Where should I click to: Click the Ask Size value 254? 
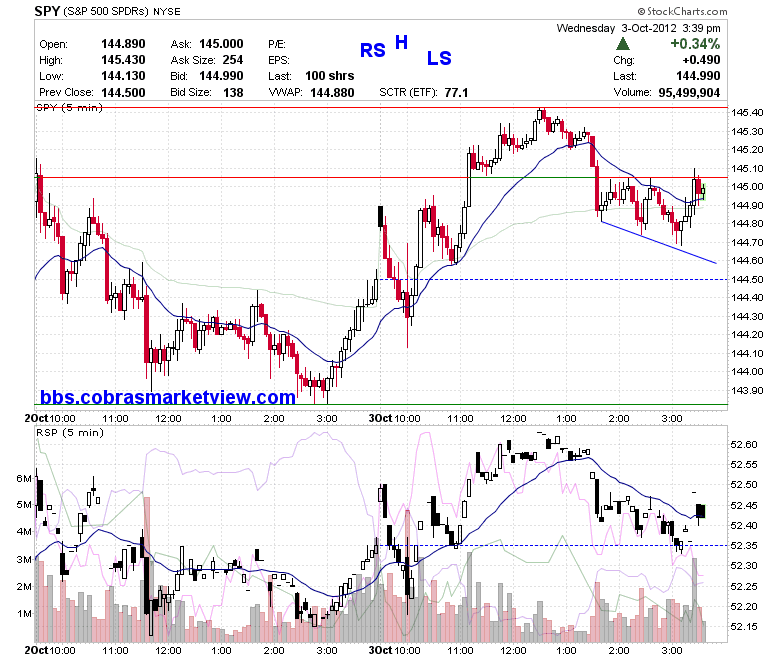pyautogui.click(x=232, y=60)
